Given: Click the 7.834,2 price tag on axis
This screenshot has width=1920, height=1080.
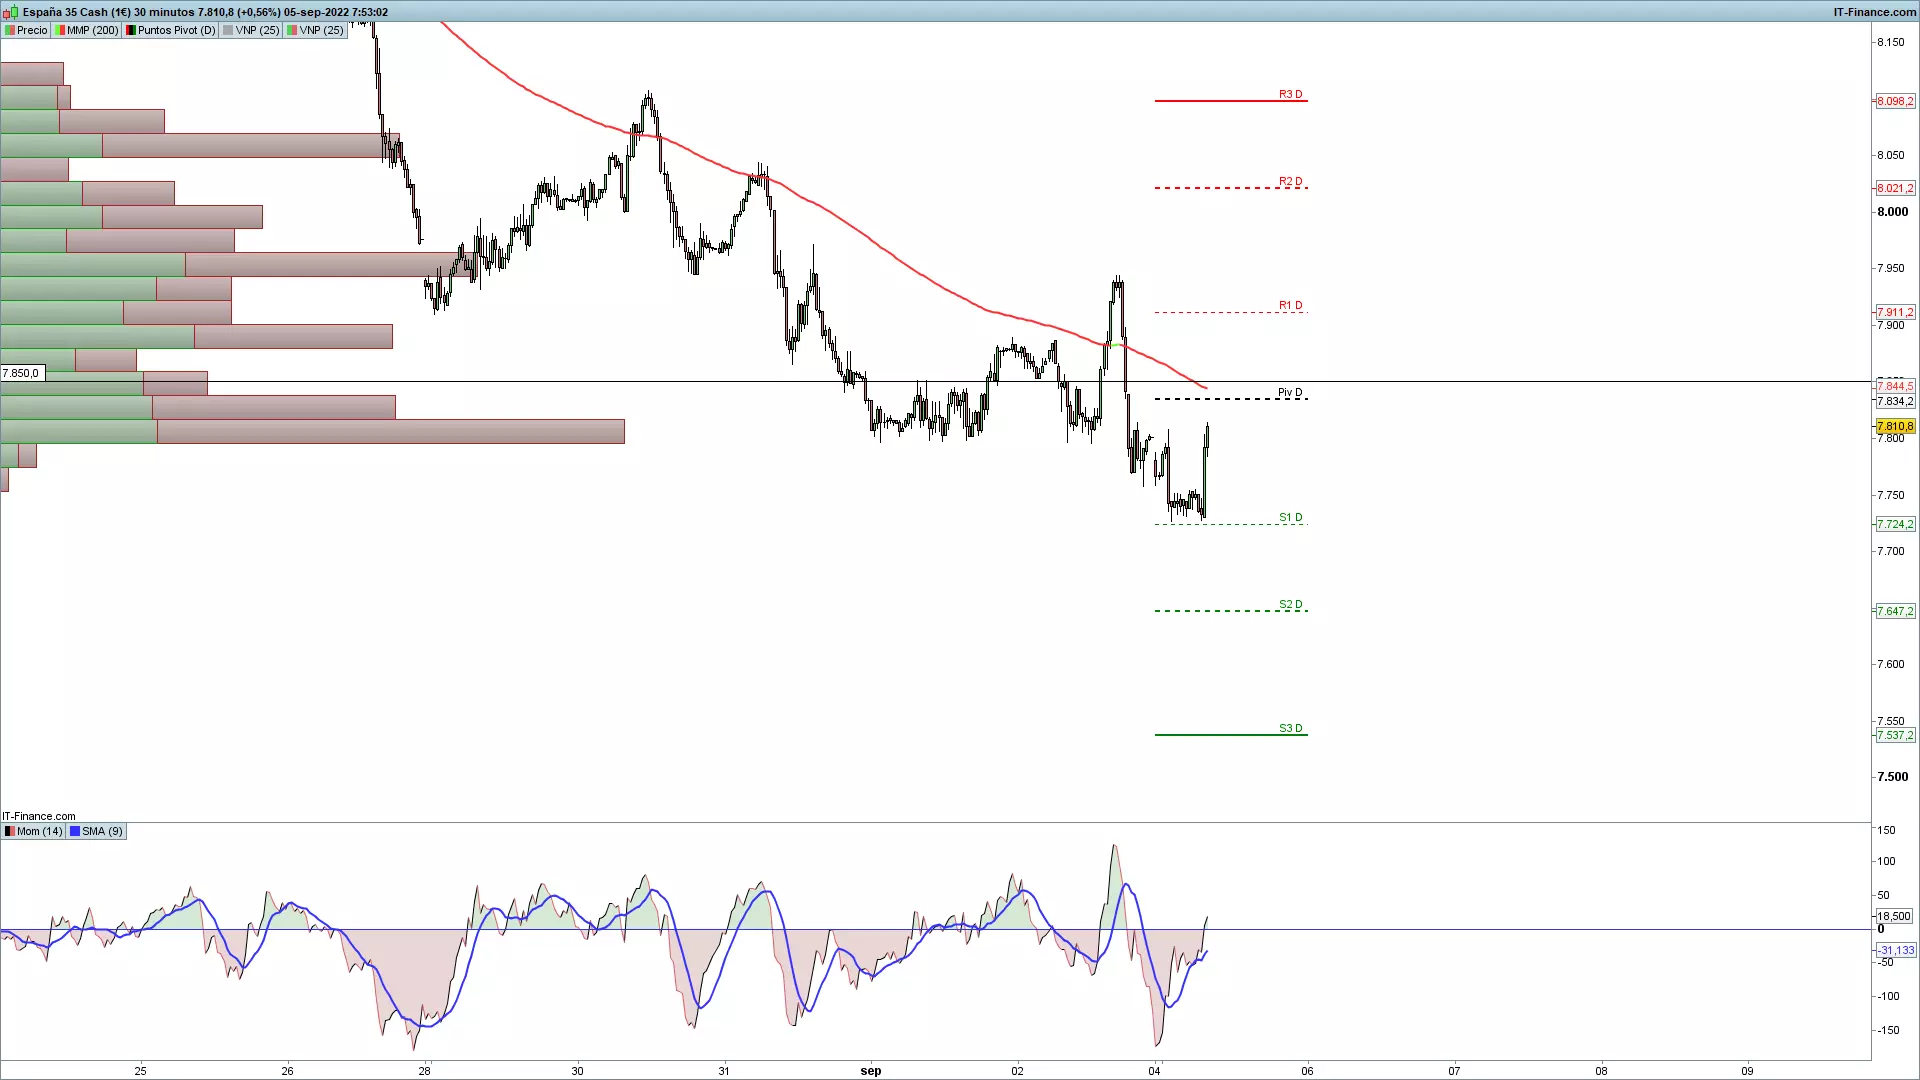Looking at the screenshot, I should pos(1895,401).
